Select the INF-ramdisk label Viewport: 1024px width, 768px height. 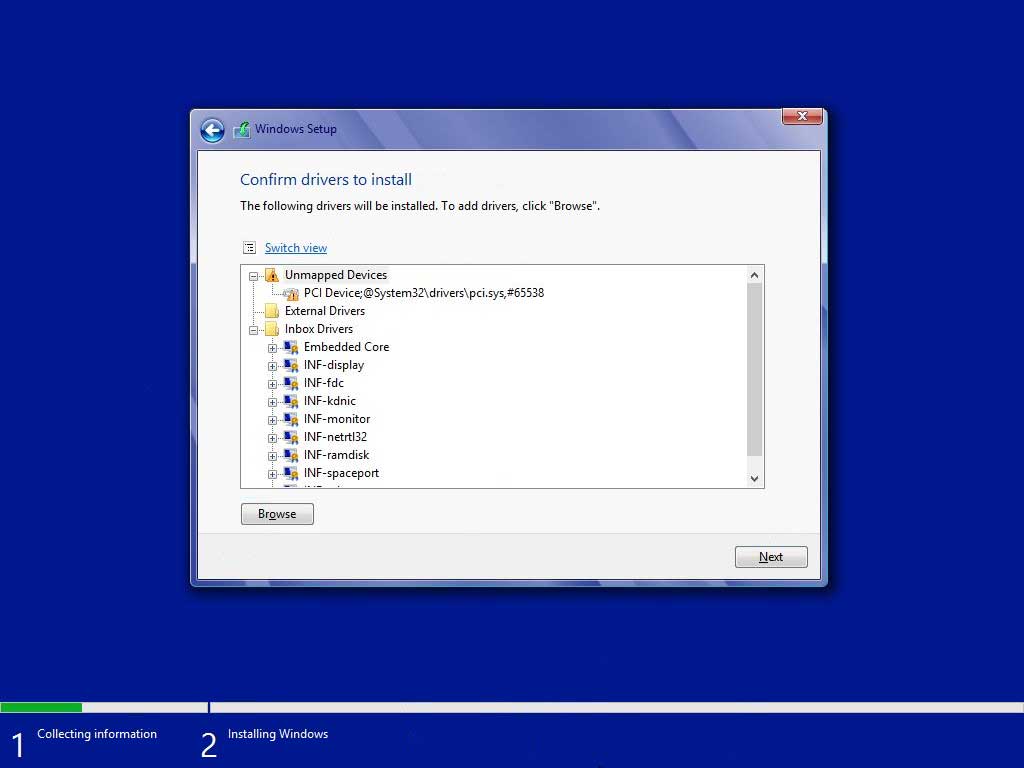336,455
